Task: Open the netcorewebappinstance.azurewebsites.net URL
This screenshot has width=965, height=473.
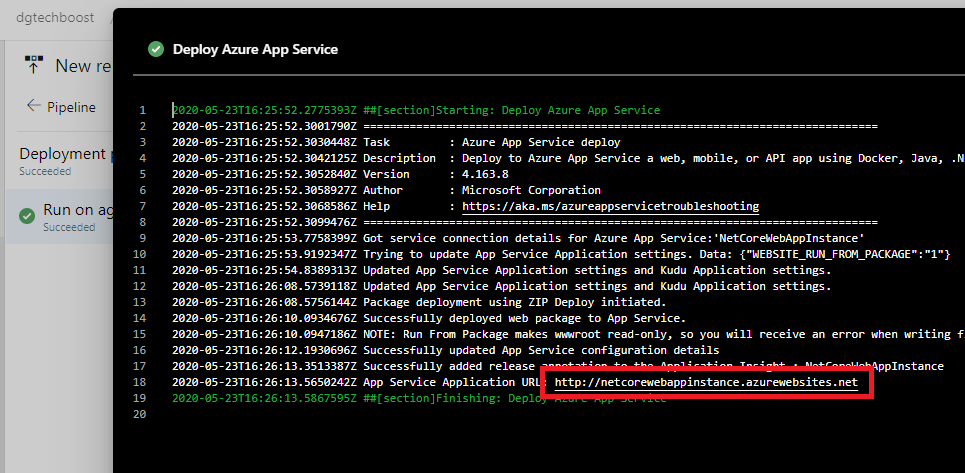Action: [x=706, y=382]
